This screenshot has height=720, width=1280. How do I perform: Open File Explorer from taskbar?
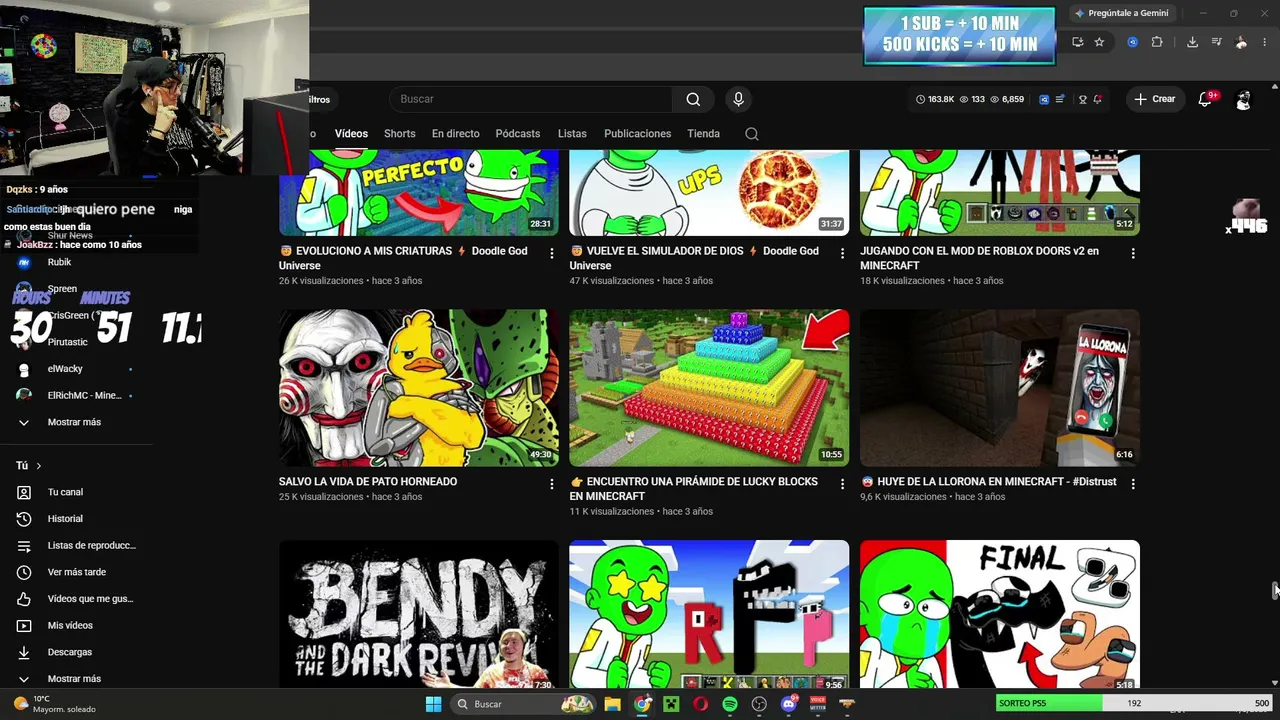(x=613, y=704)
